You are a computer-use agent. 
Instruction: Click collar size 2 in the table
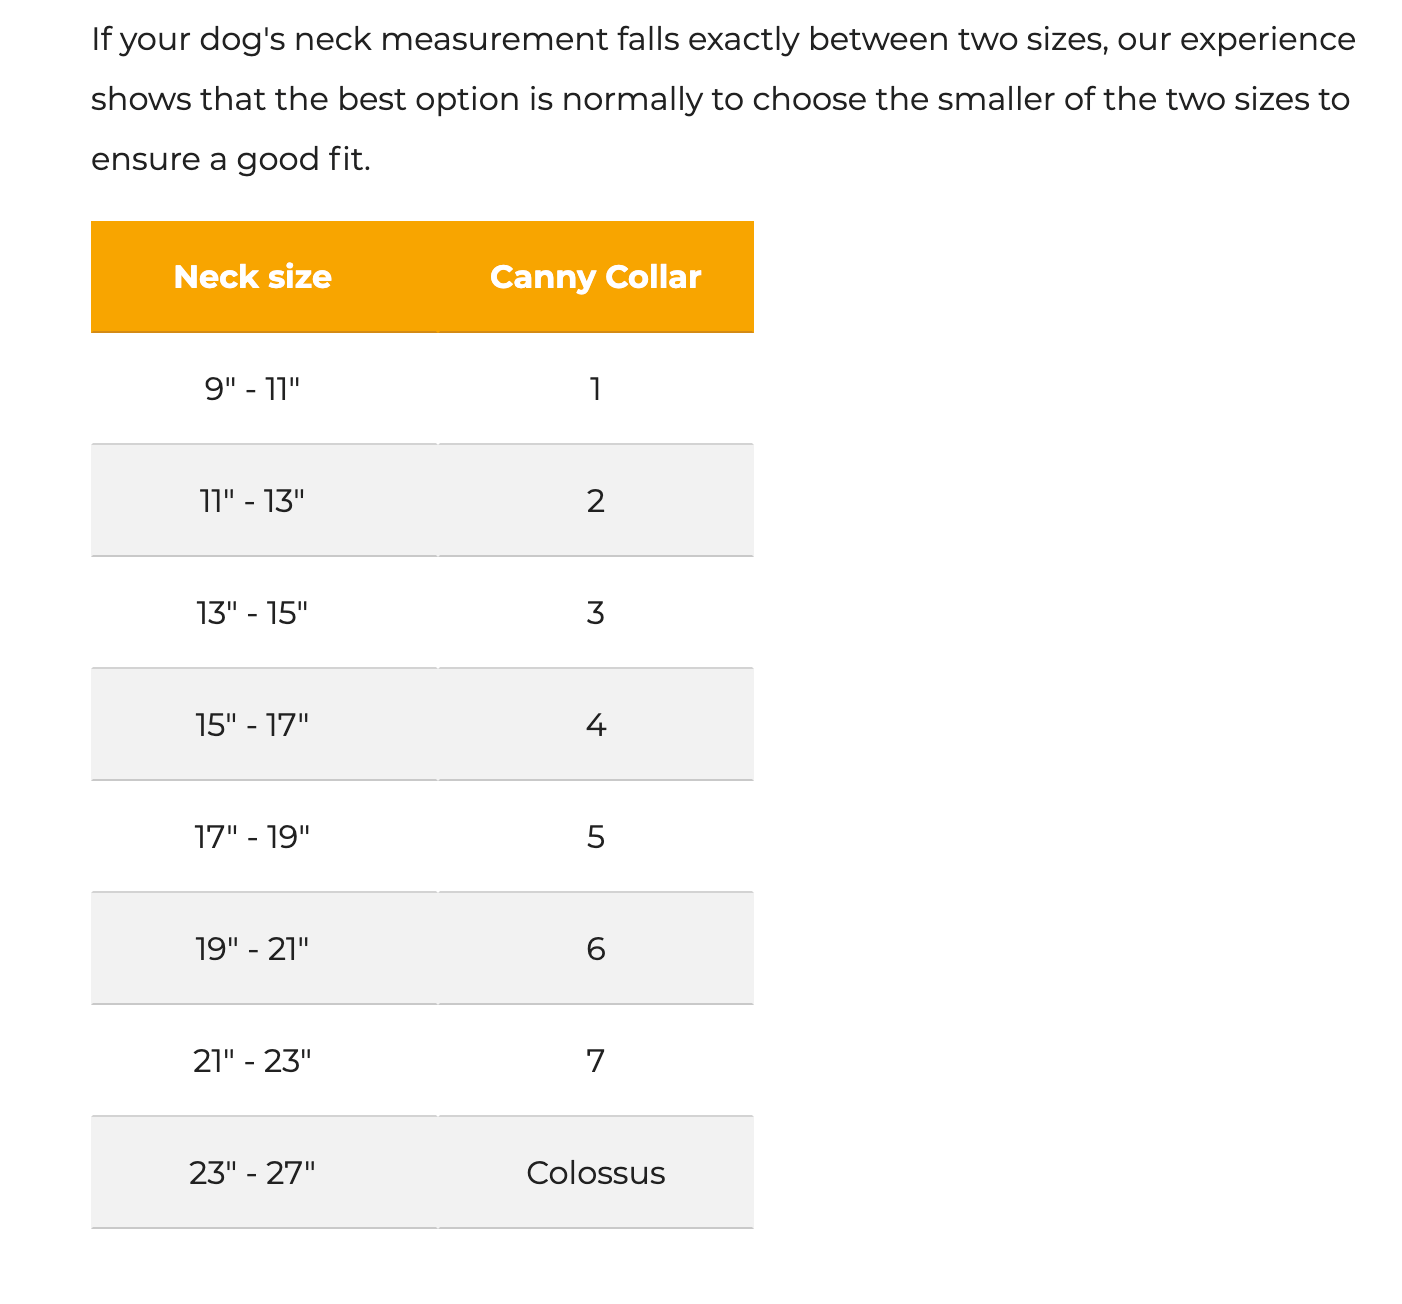(x=595, y=501)
